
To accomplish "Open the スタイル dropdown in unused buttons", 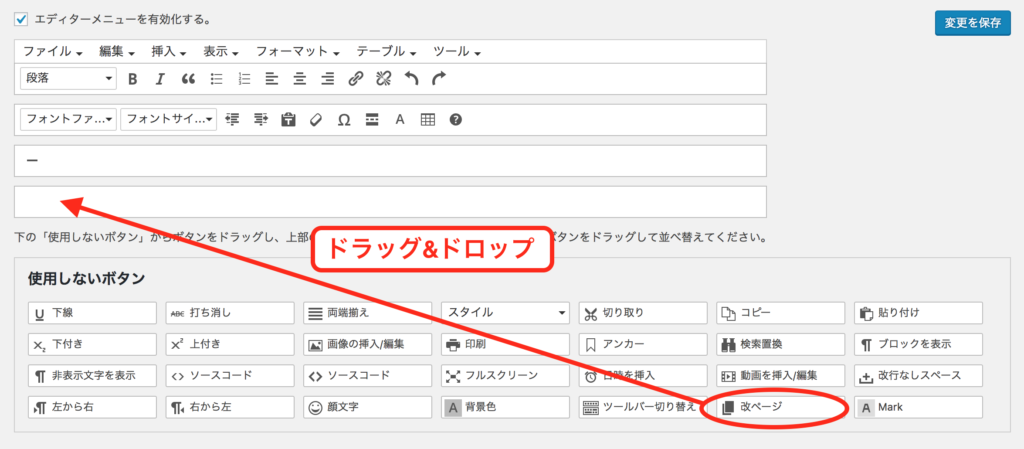I will click(x=505, y=312).
